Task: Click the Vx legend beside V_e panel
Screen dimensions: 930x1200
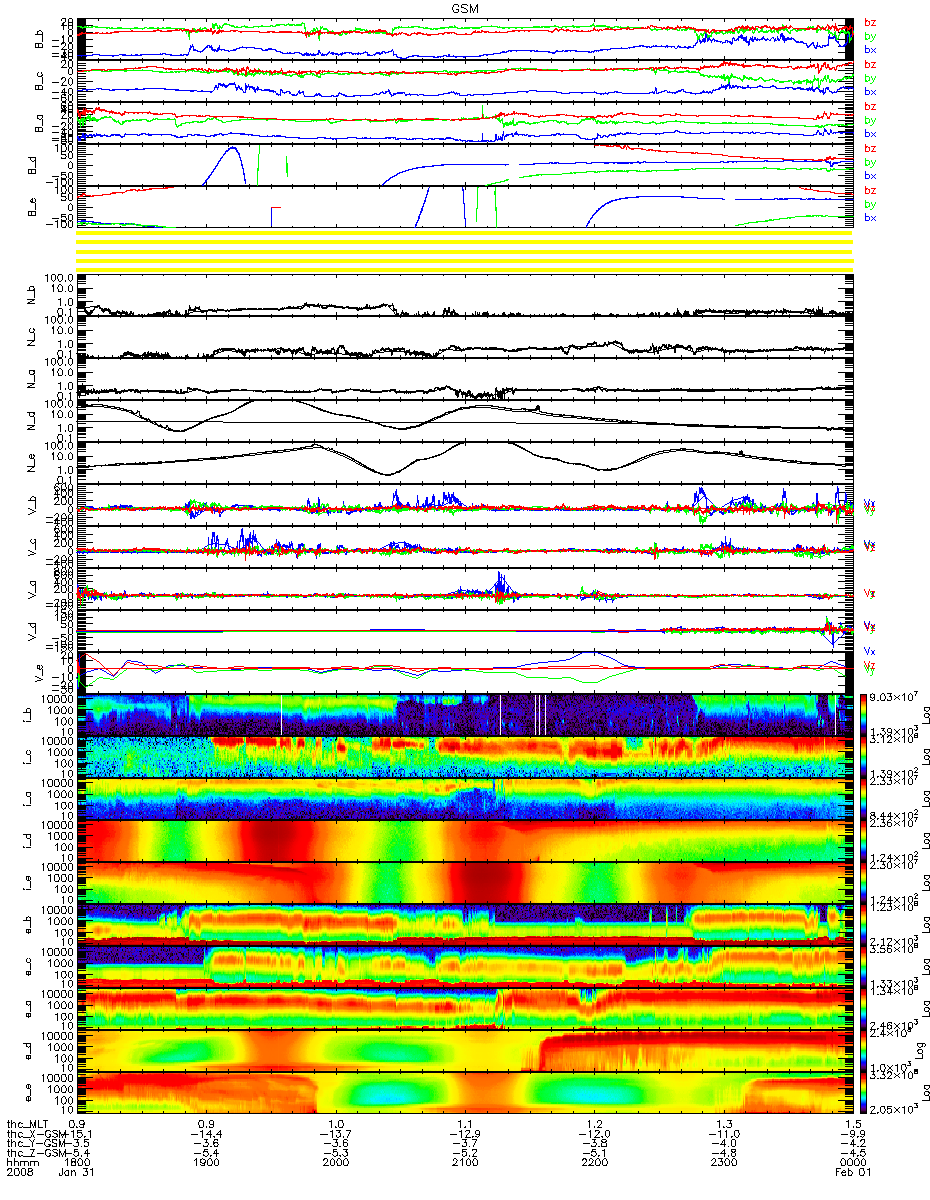Action: click(x=870, y=650)
